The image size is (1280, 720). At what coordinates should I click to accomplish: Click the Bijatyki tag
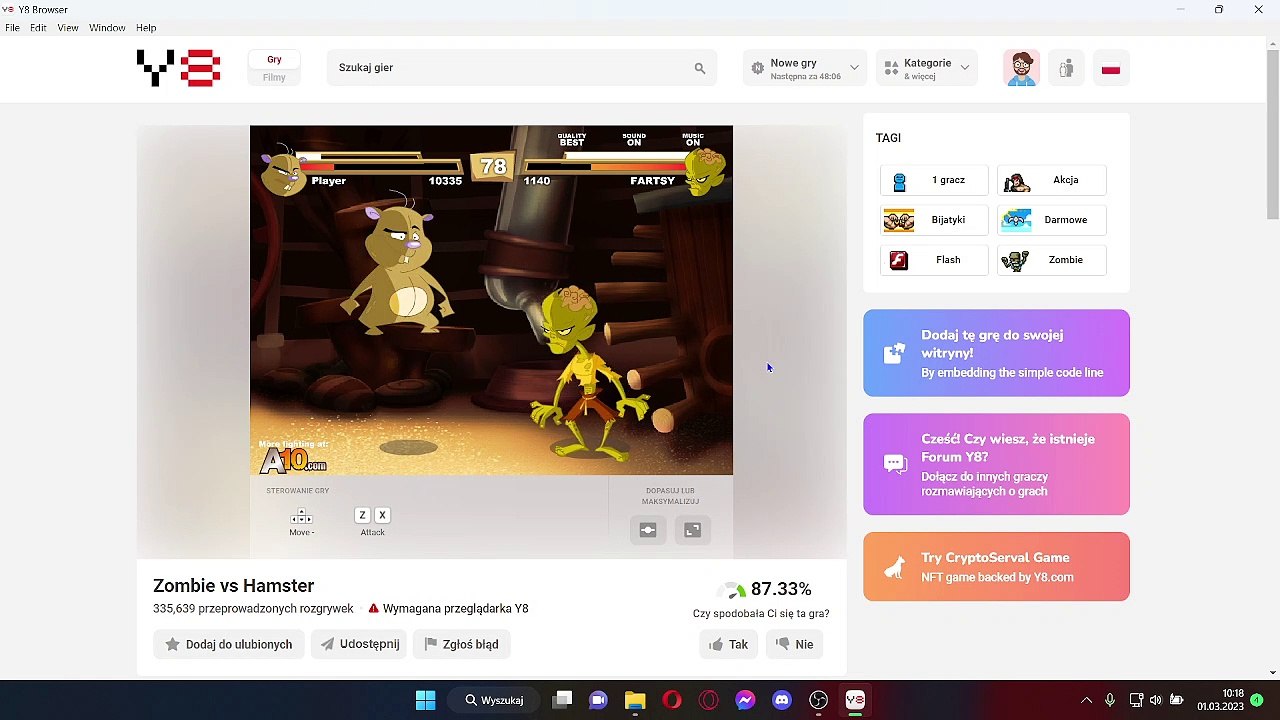pyautogui.click(x=934, y=220)
